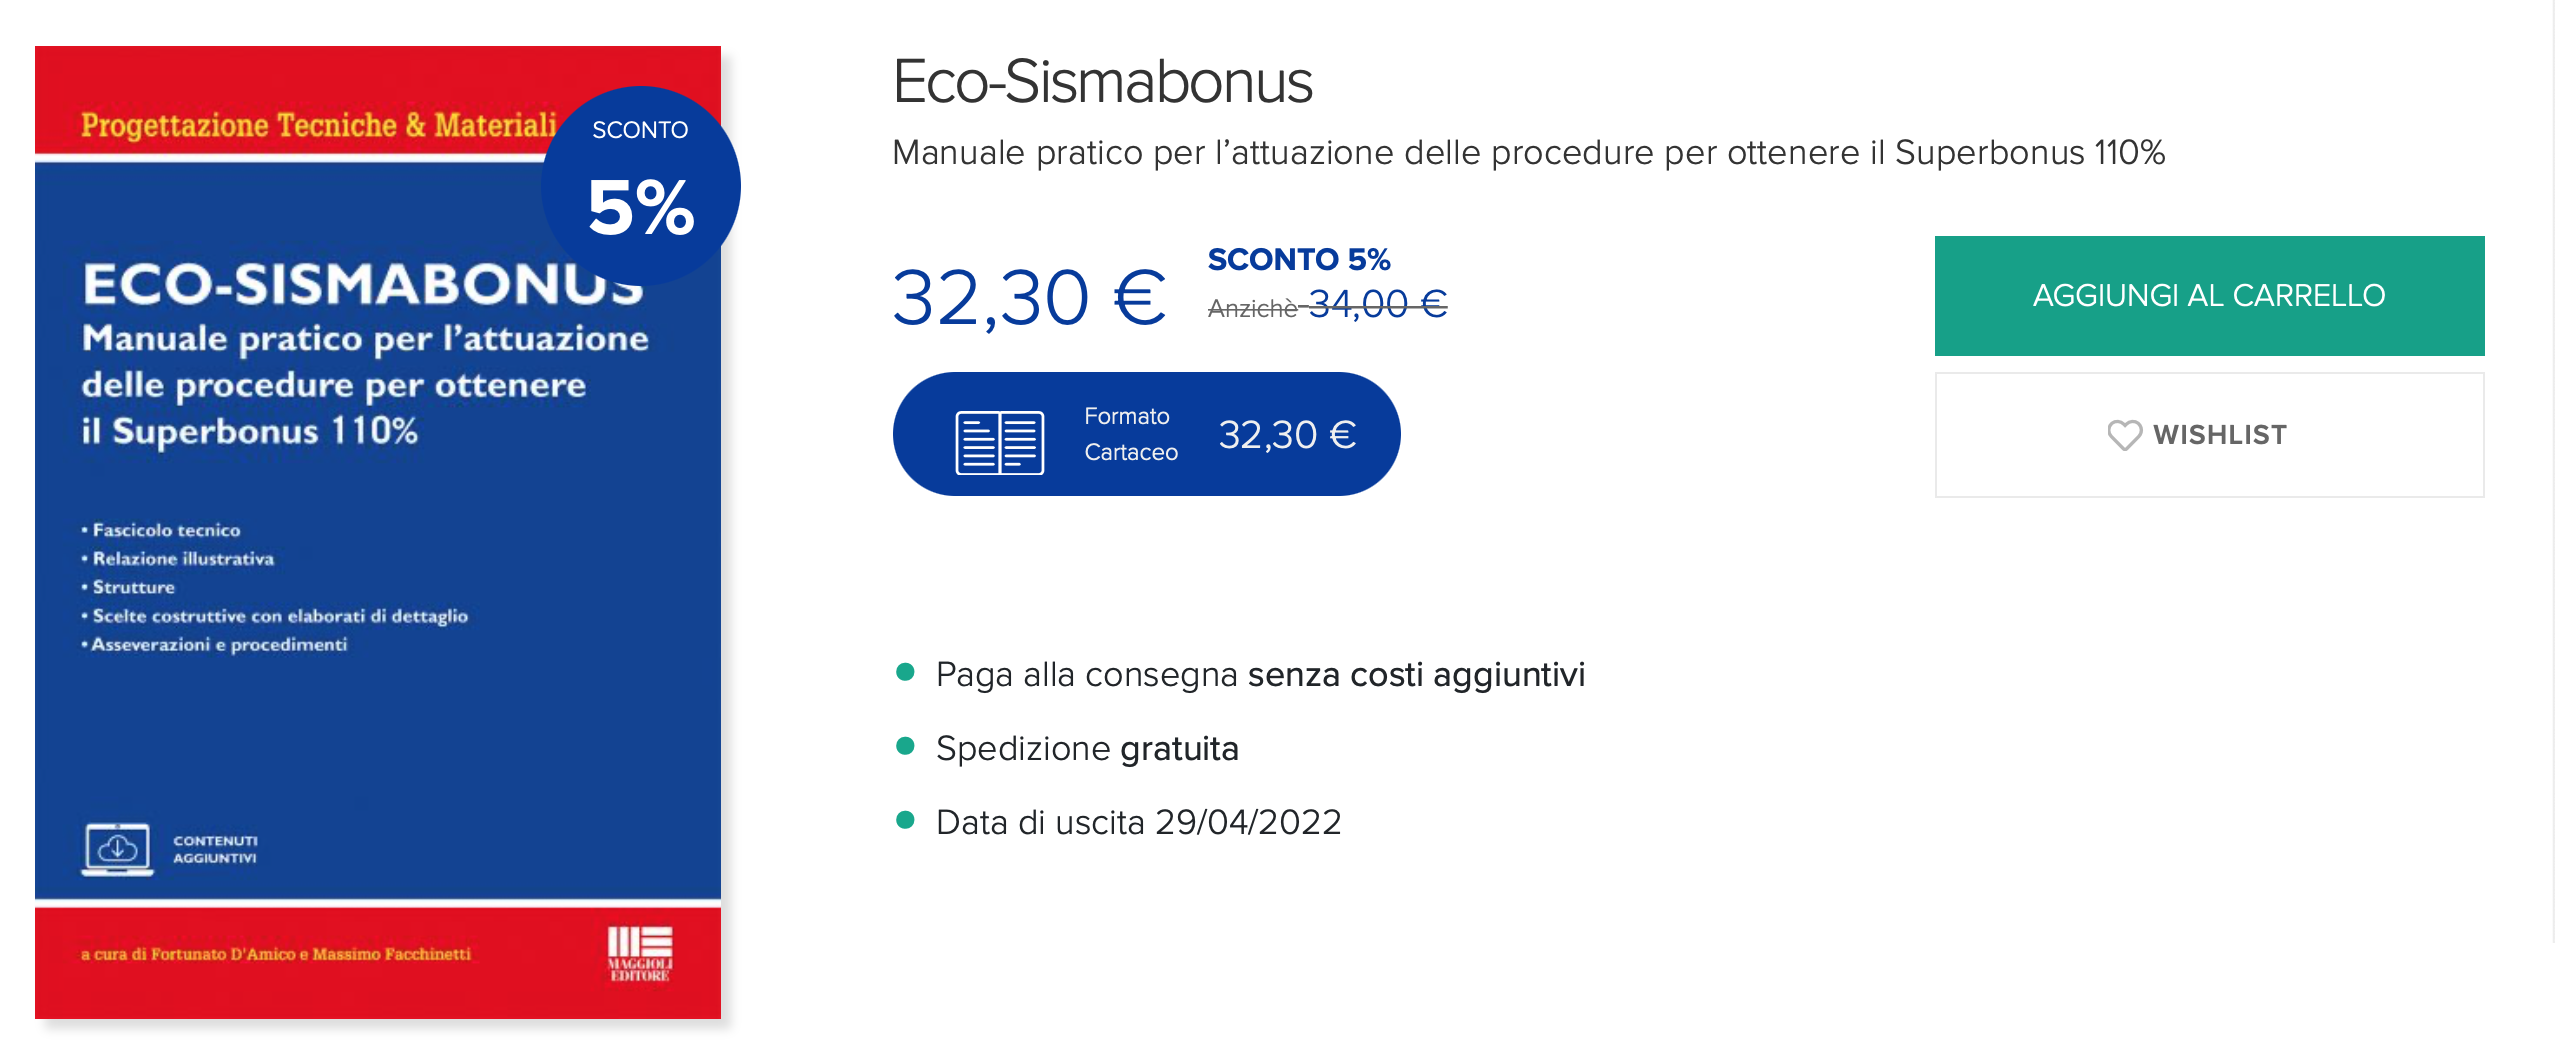Image resolution: width=2555 pixels, height=1052 pixels.
Task: Click the Data di uscita 29/04/2022 line
Action: (x=1138, y=822)
